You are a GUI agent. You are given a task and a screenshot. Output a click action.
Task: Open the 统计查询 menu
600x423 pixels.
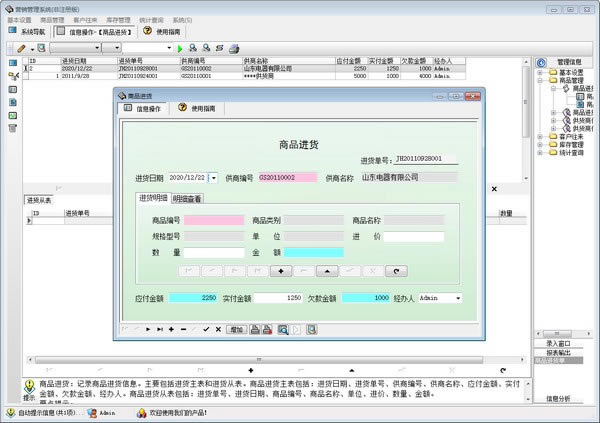tap(151, 19)
